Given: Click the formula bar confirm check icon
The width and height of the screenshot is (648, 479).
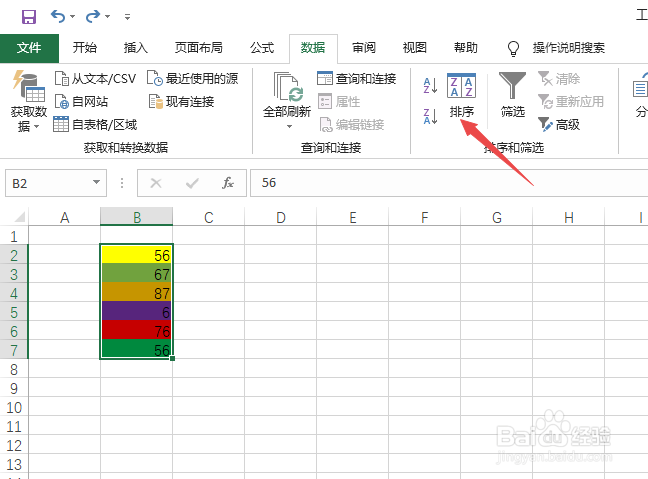Looking at the screenshot, I should pyautogui.click(x=192, y=183).
